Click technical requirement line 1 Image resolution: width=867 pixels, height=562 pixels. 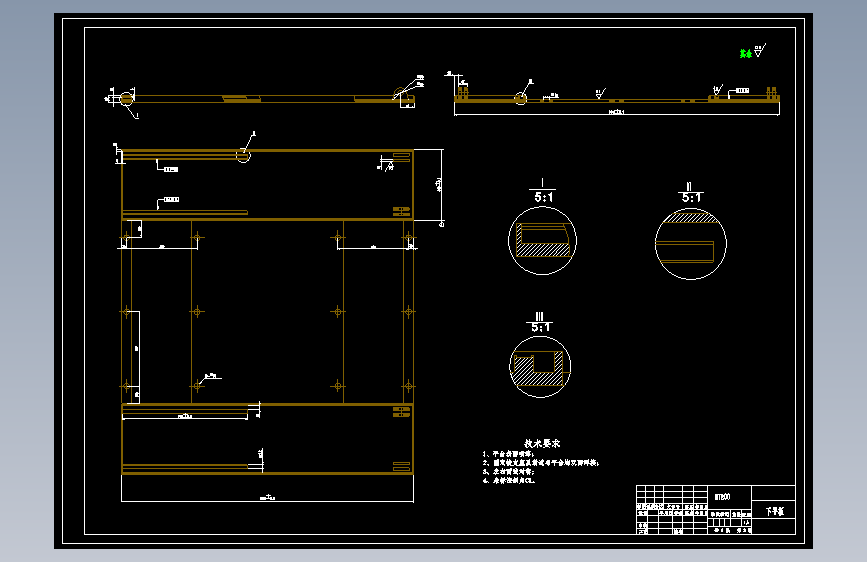(x=508, y=454)
